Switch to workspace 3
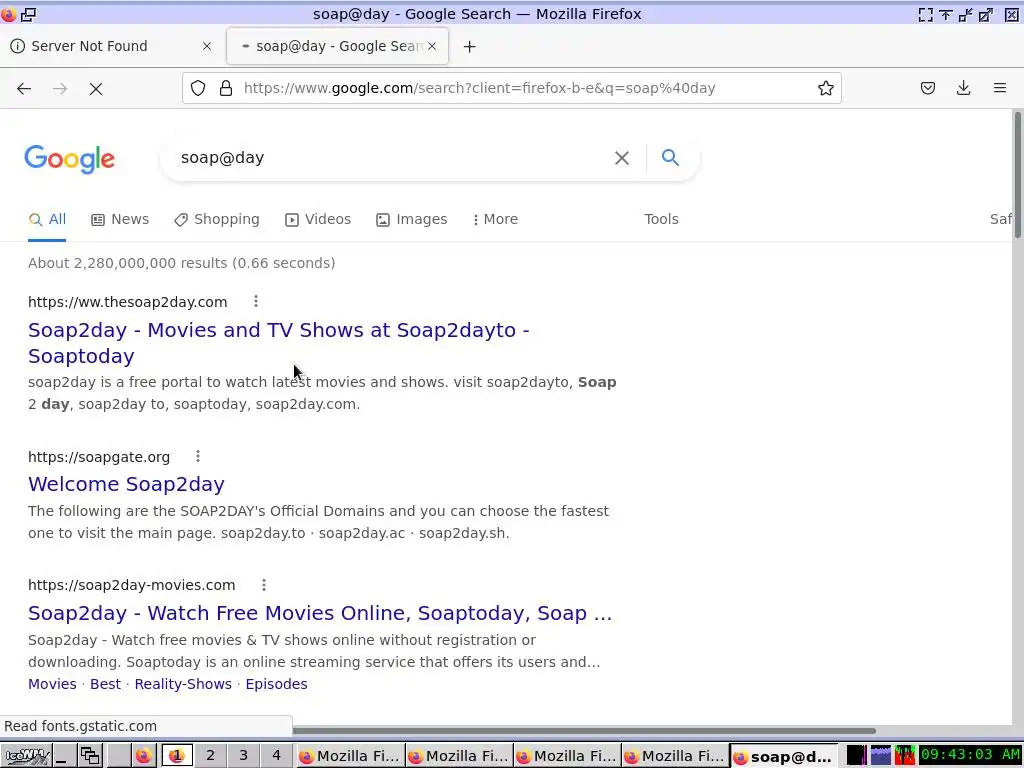Image resolution: width=1024 pixels, height=768 pixels. (244, 756)
